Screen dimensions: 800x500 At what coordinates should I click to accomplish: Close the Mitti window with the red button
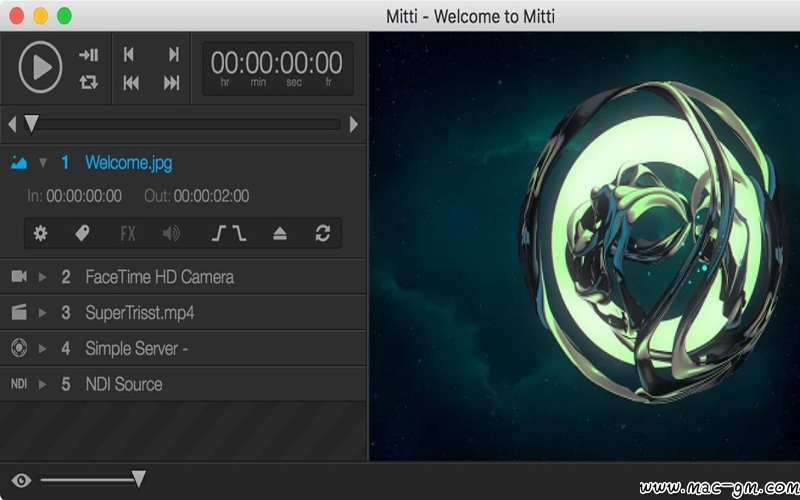click(x=17, y=16)
